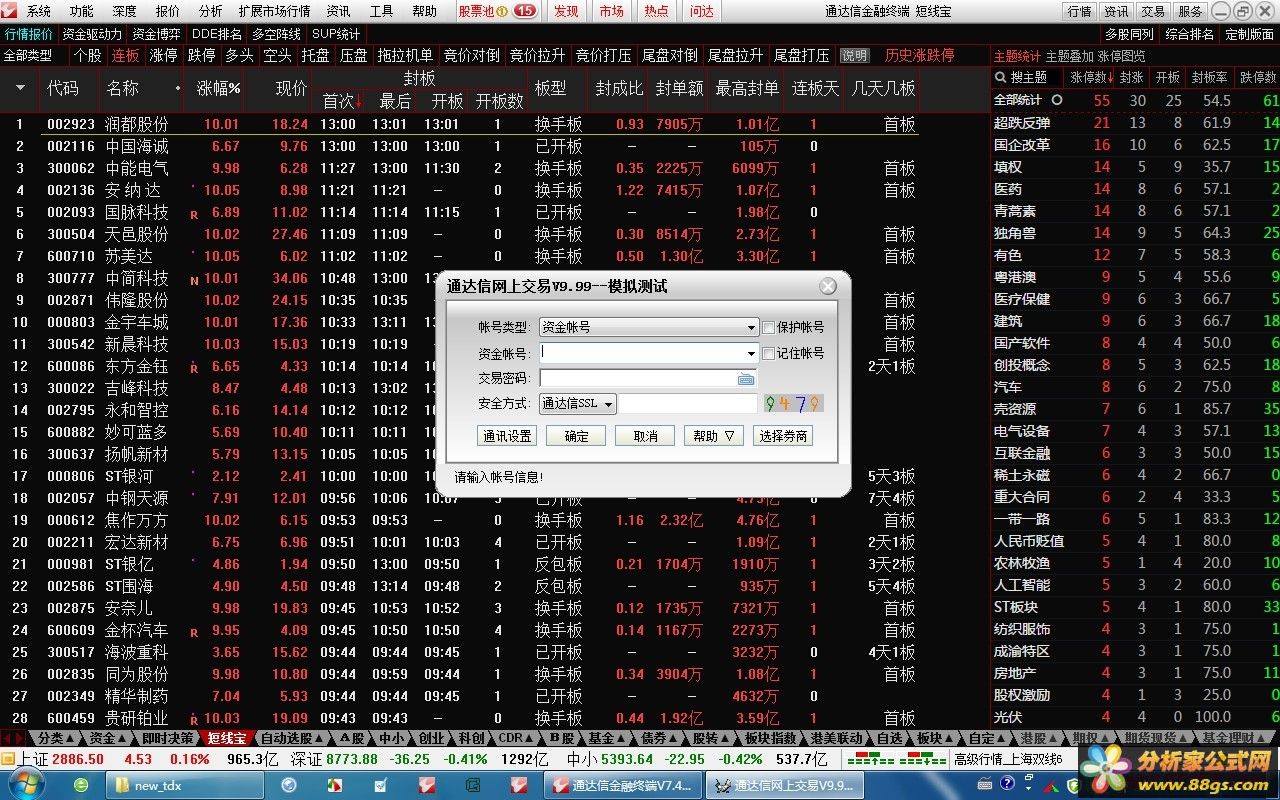Click the search magnifier icon beside 搜主题

click(x=1000, y=77)
